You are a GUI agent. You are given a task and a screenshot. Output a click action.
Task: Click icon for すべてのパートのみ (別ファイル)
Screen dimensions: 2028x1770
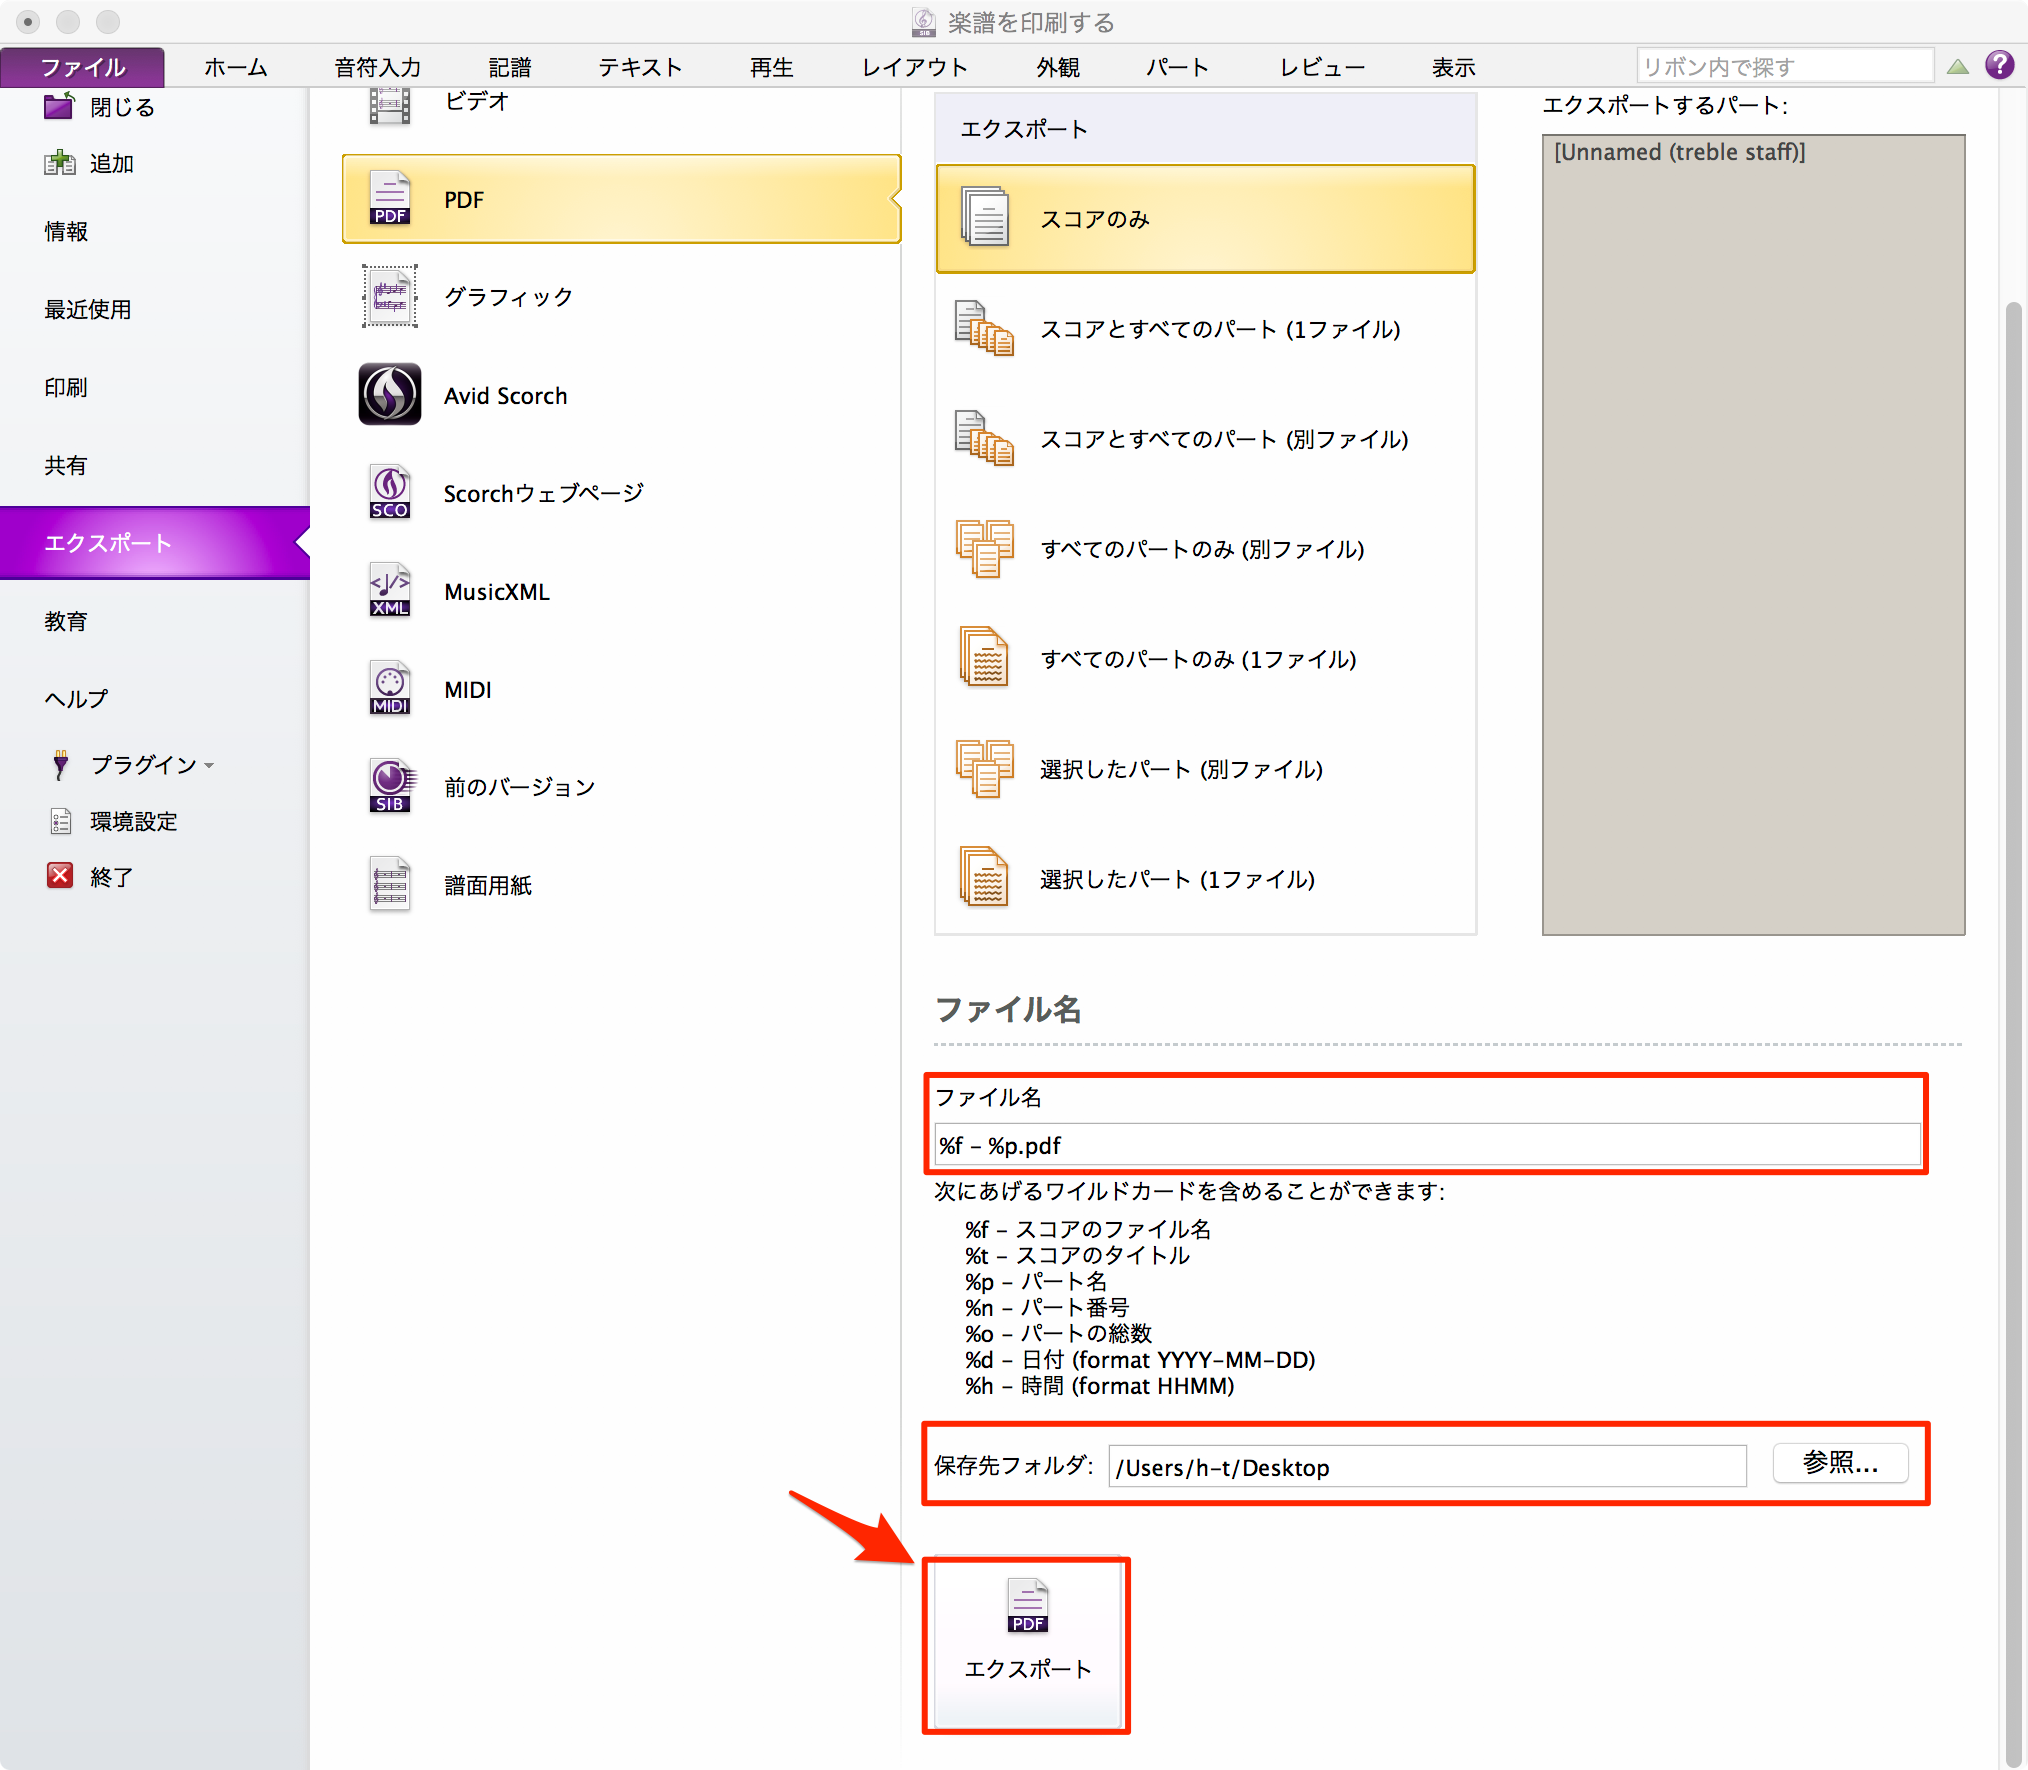tap(985, 548)
